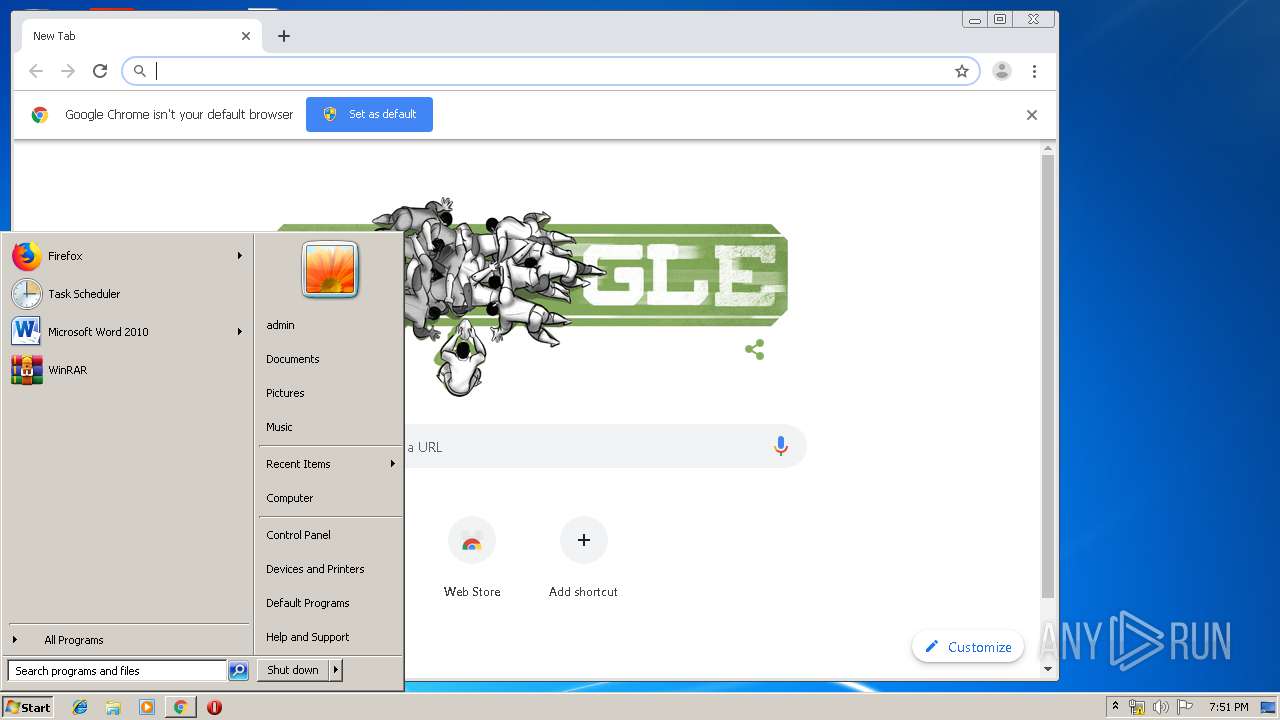Viewport: 1280px width, 720px height.
Task: Select the New Tab tab
Action: (142, 36)
